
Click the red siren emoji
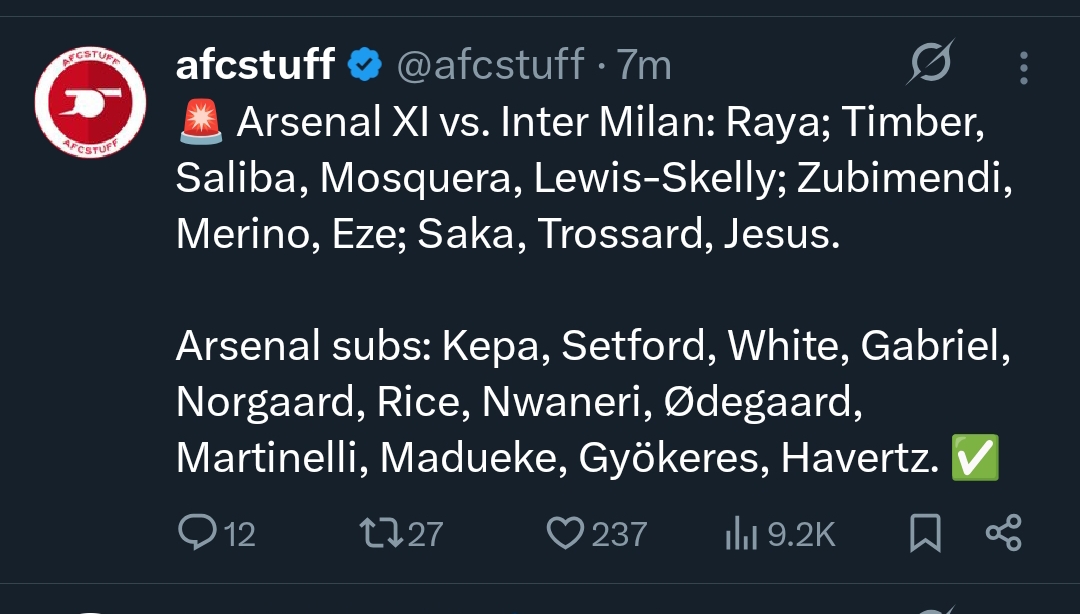(x=201, y=123)
